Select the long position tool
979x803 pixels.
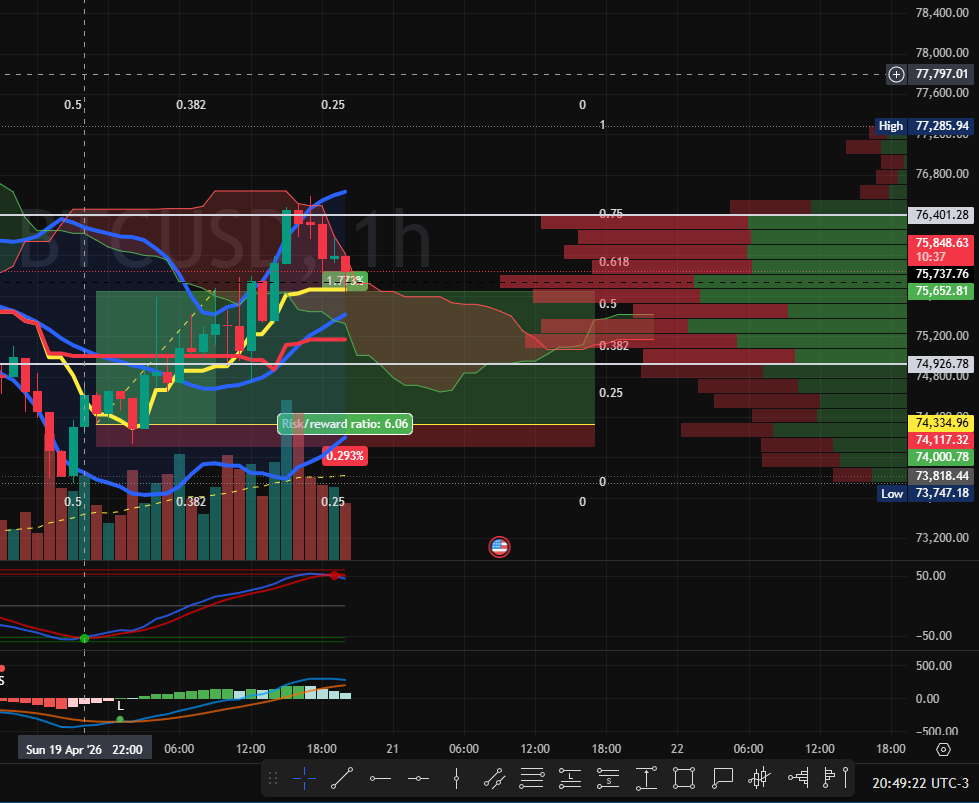coord(570,778)
